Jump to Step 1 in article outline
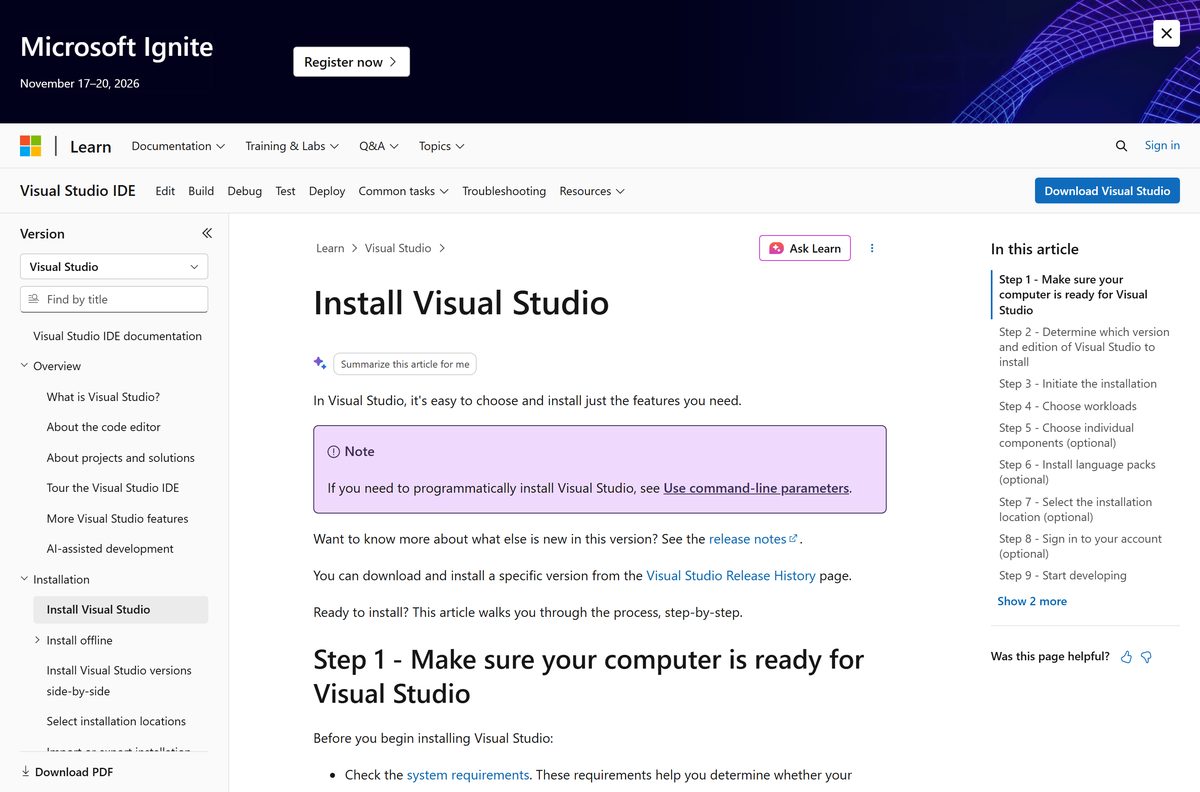 tap(1073, 295)
